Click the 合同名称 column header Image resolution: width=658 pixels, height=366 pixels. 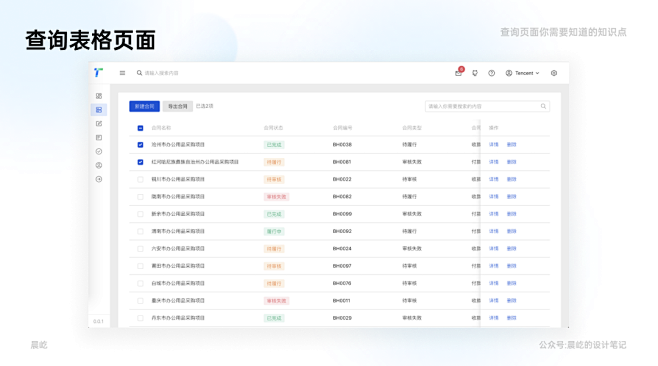coord(161,128)
